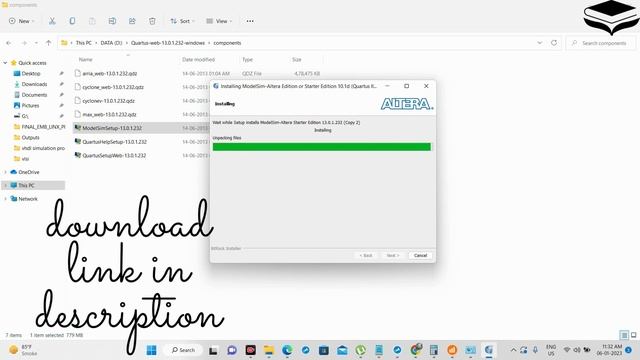Select QuartusSetupWeb-13.0.1.232 file
640x360 pixels.
coord(114,156)
